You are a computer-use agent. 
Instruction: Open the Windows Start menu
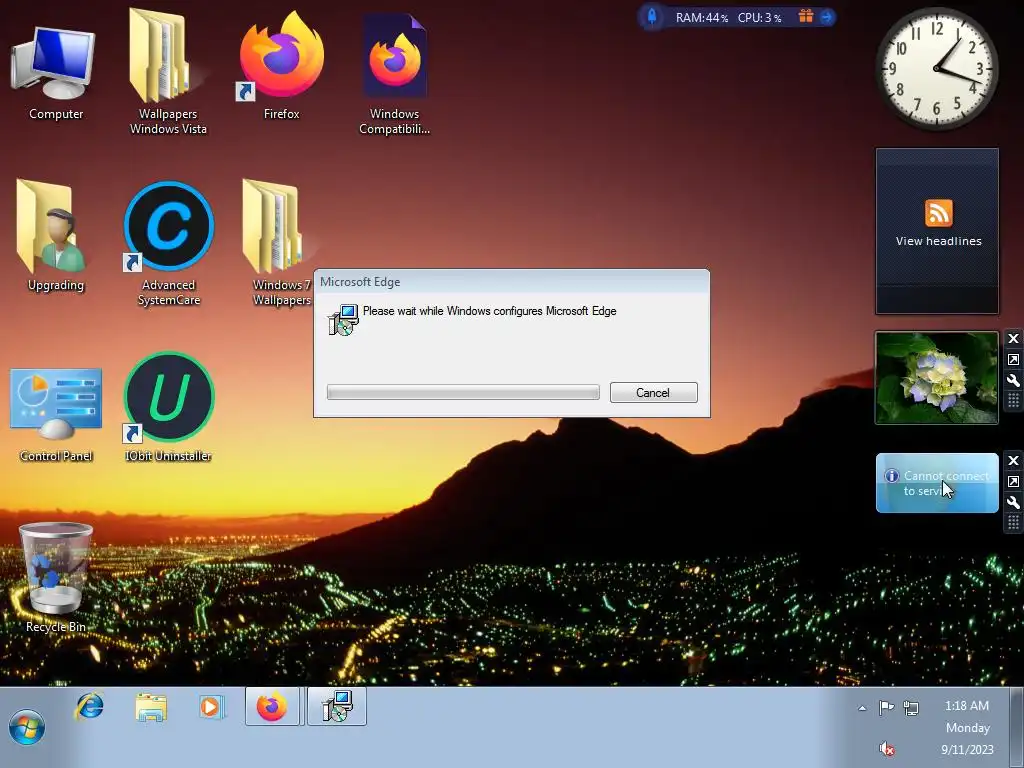click(27, 728)
